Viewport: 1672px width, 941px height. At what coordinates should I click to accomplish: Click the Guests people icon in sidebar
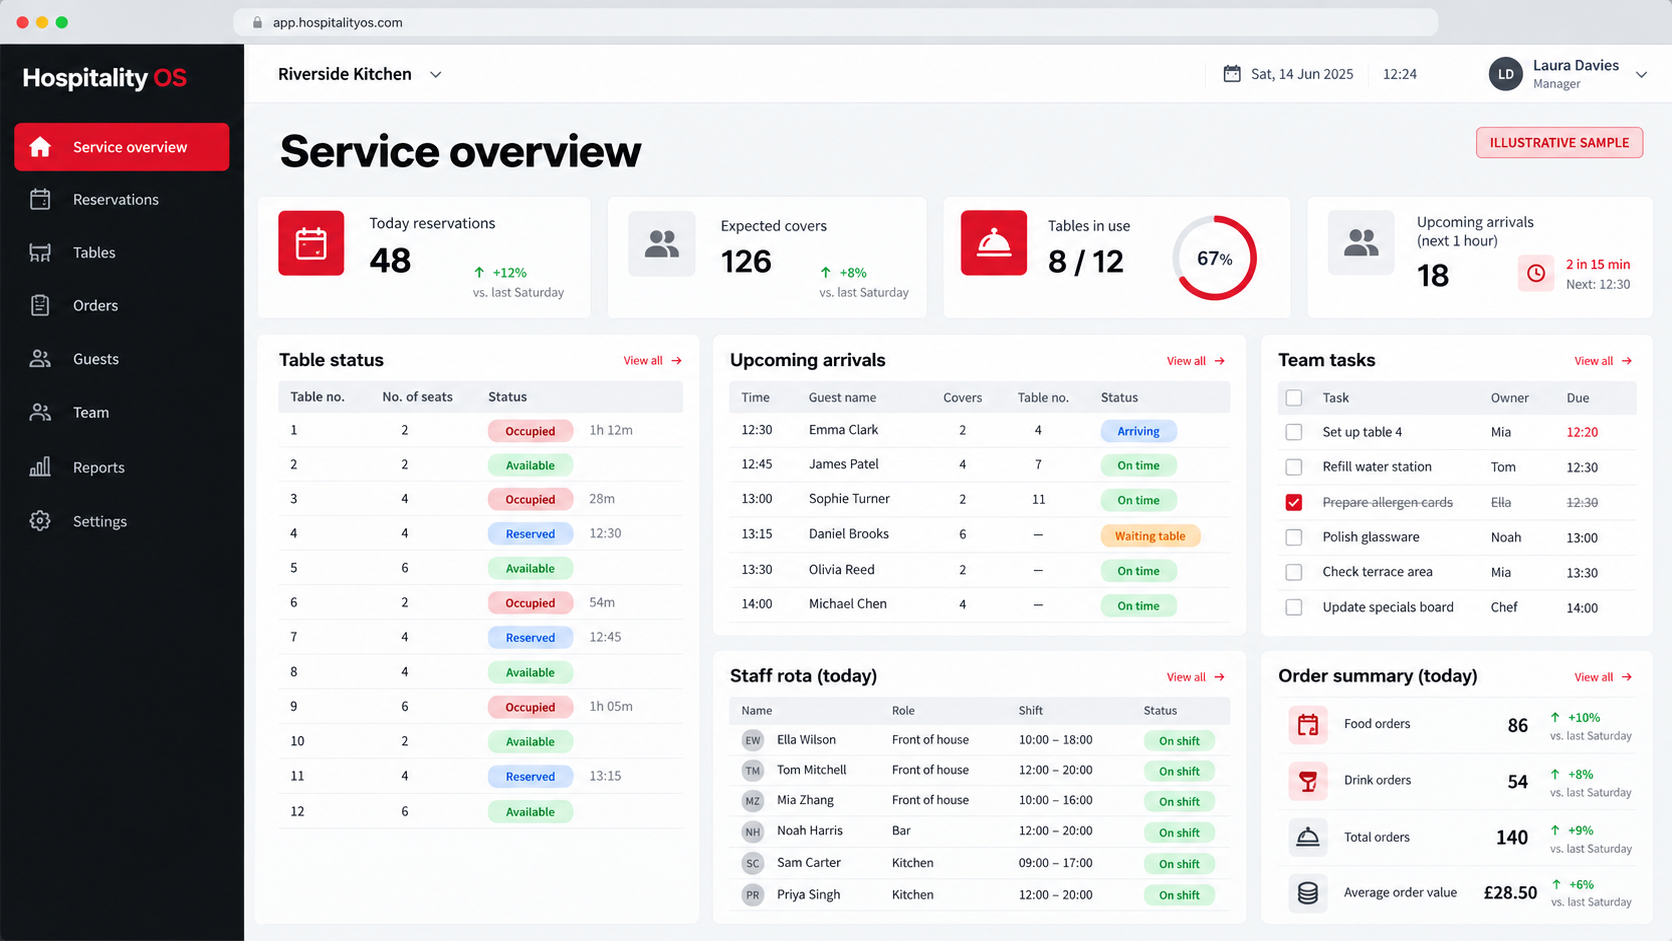click(40, 358)
